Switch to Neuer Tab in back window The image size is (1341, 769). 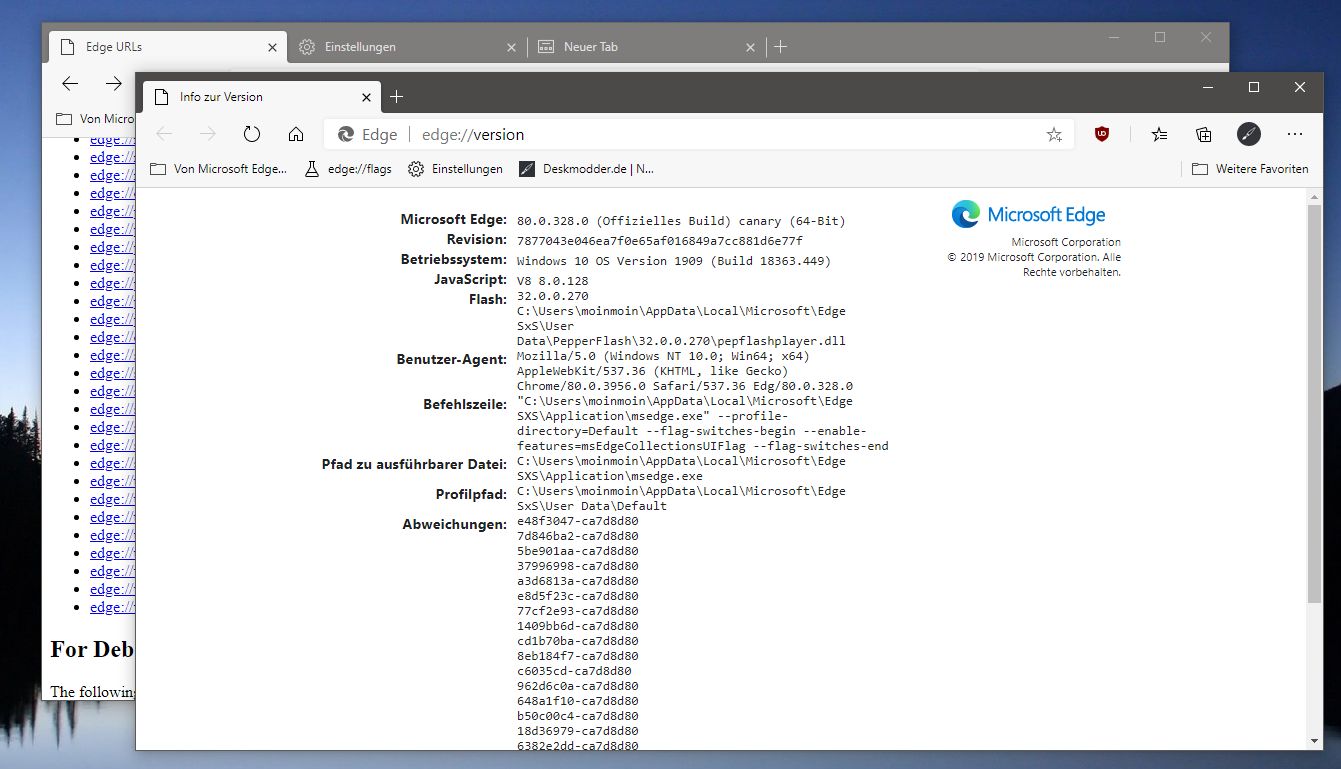pos(647,46)
